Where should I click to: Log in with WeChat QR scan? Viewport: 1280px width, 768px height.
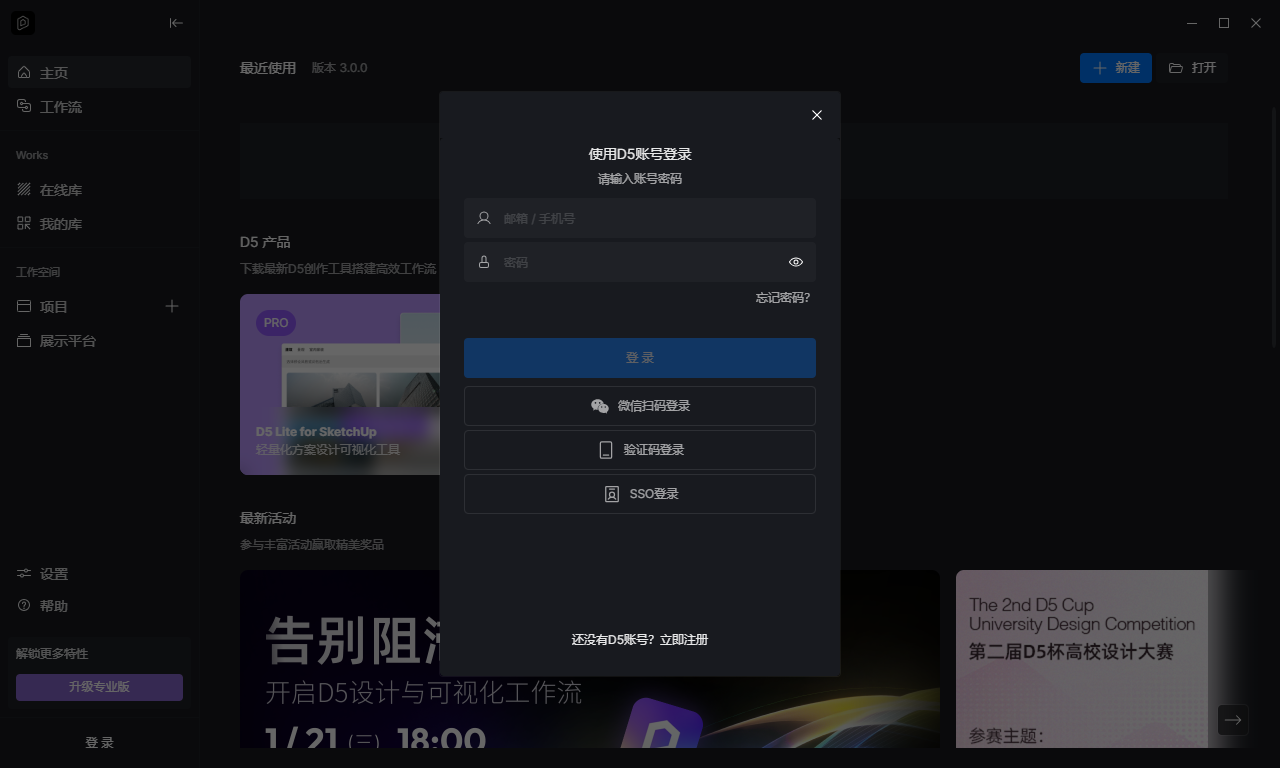click(640, 406)
